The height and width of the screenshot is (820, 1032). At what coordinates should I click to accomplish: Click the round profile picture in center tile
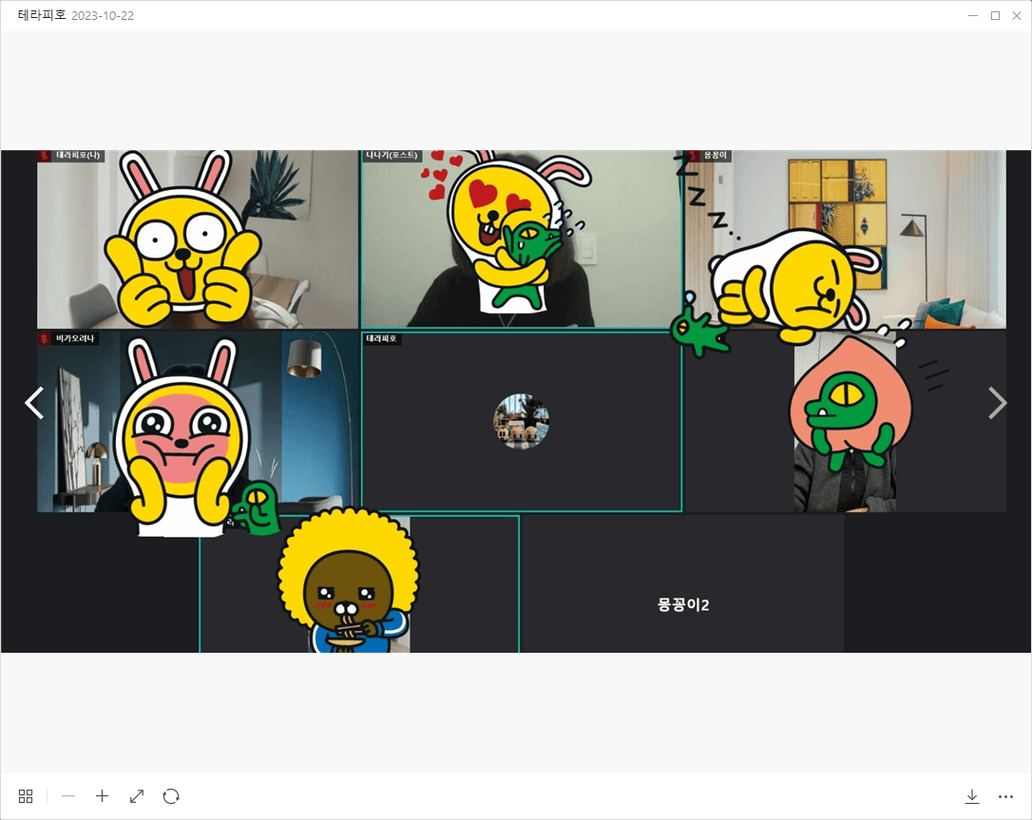pyautogui.click(x=521, y=422)
